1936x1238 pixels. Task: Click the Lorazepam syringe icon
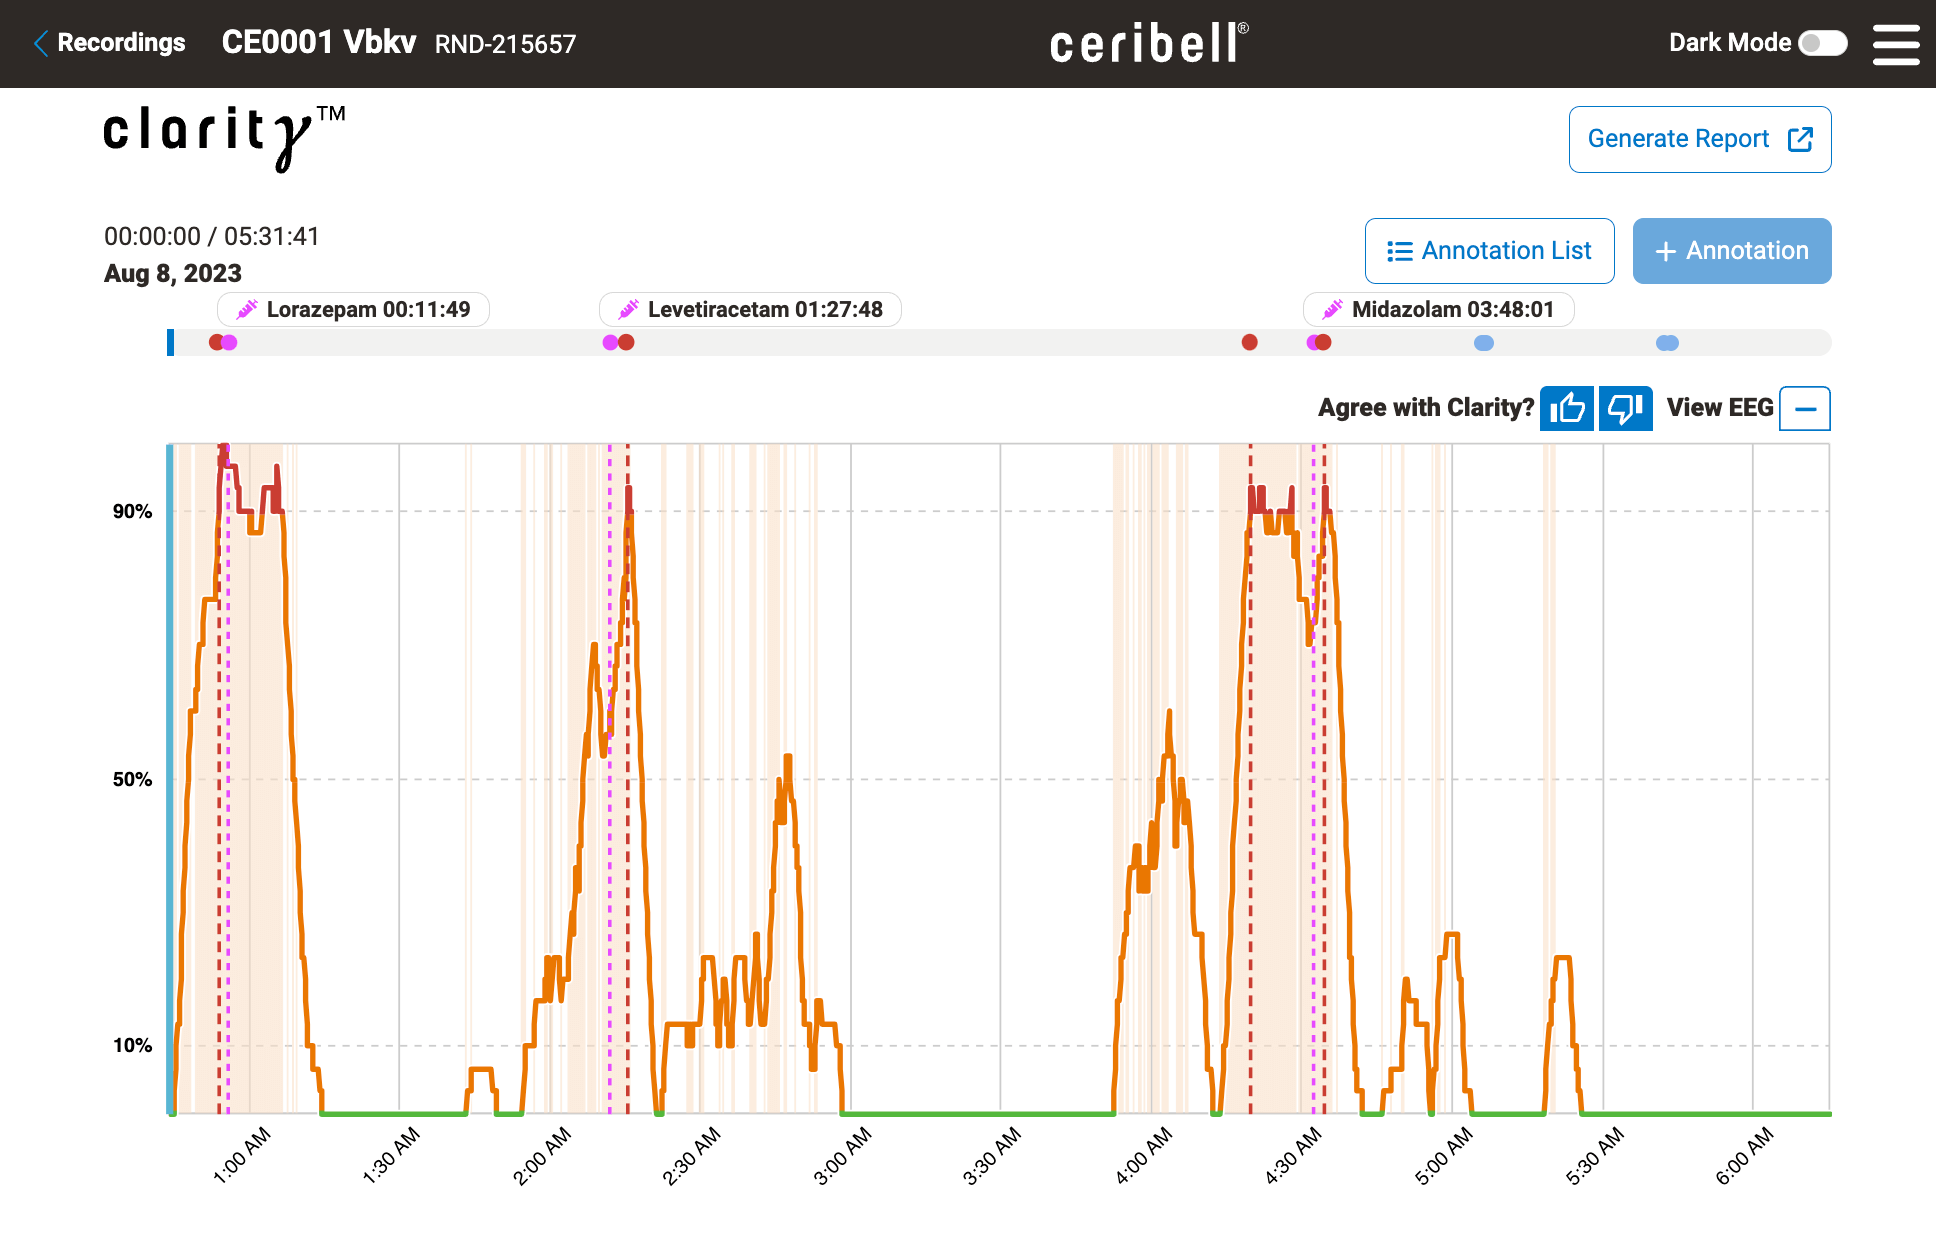tap(246, 310)
